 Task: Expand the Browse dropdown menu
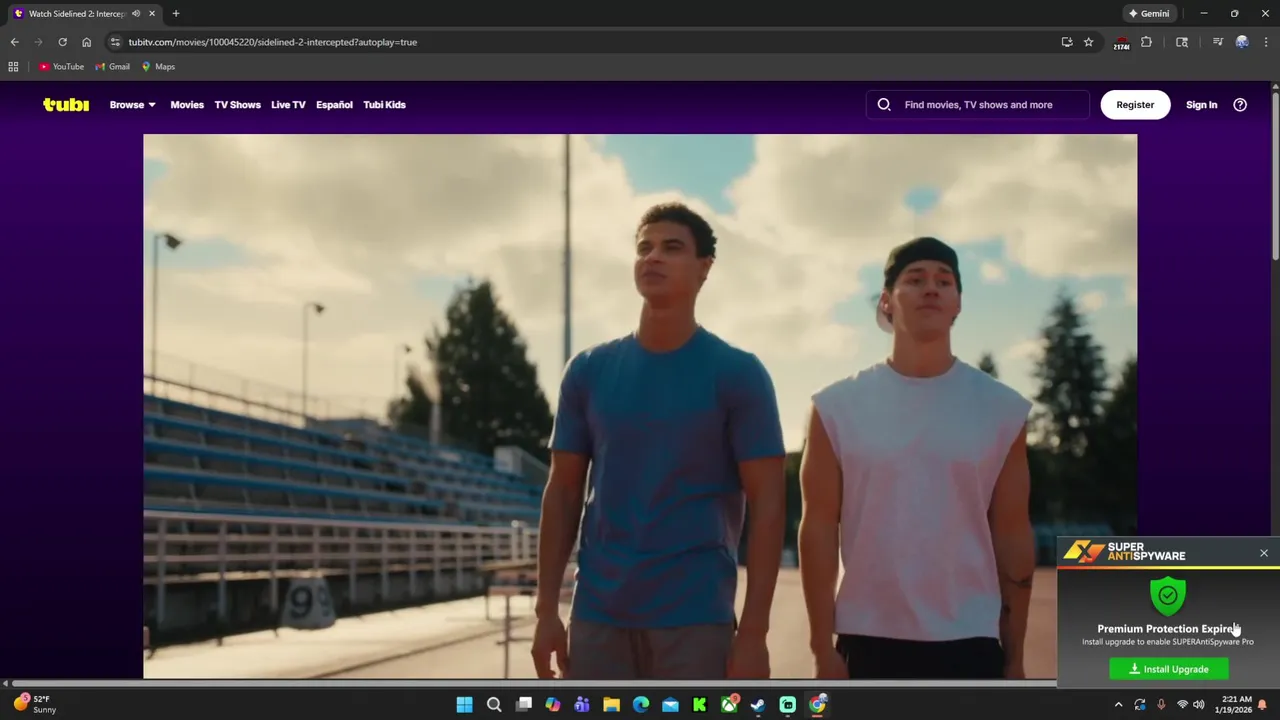coord(132,104)
